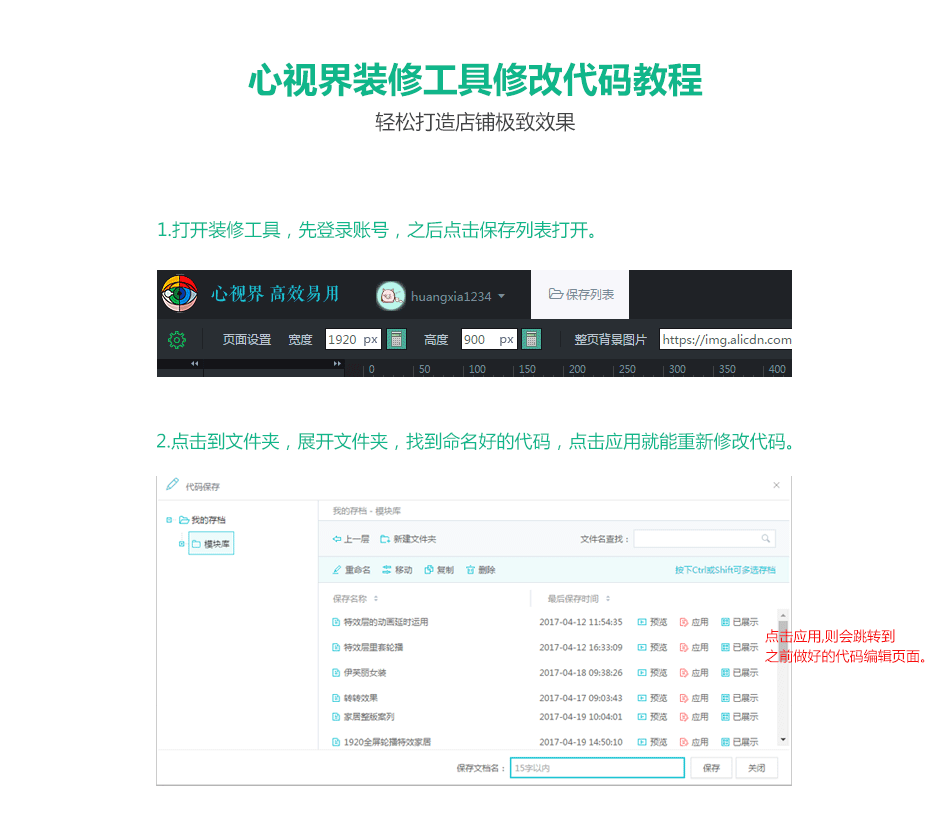Image resolution: width=950 pixels, height=836 pixels.
Task: Click the magnifier icon in 文件名查找 box
Action: (766, 539)
